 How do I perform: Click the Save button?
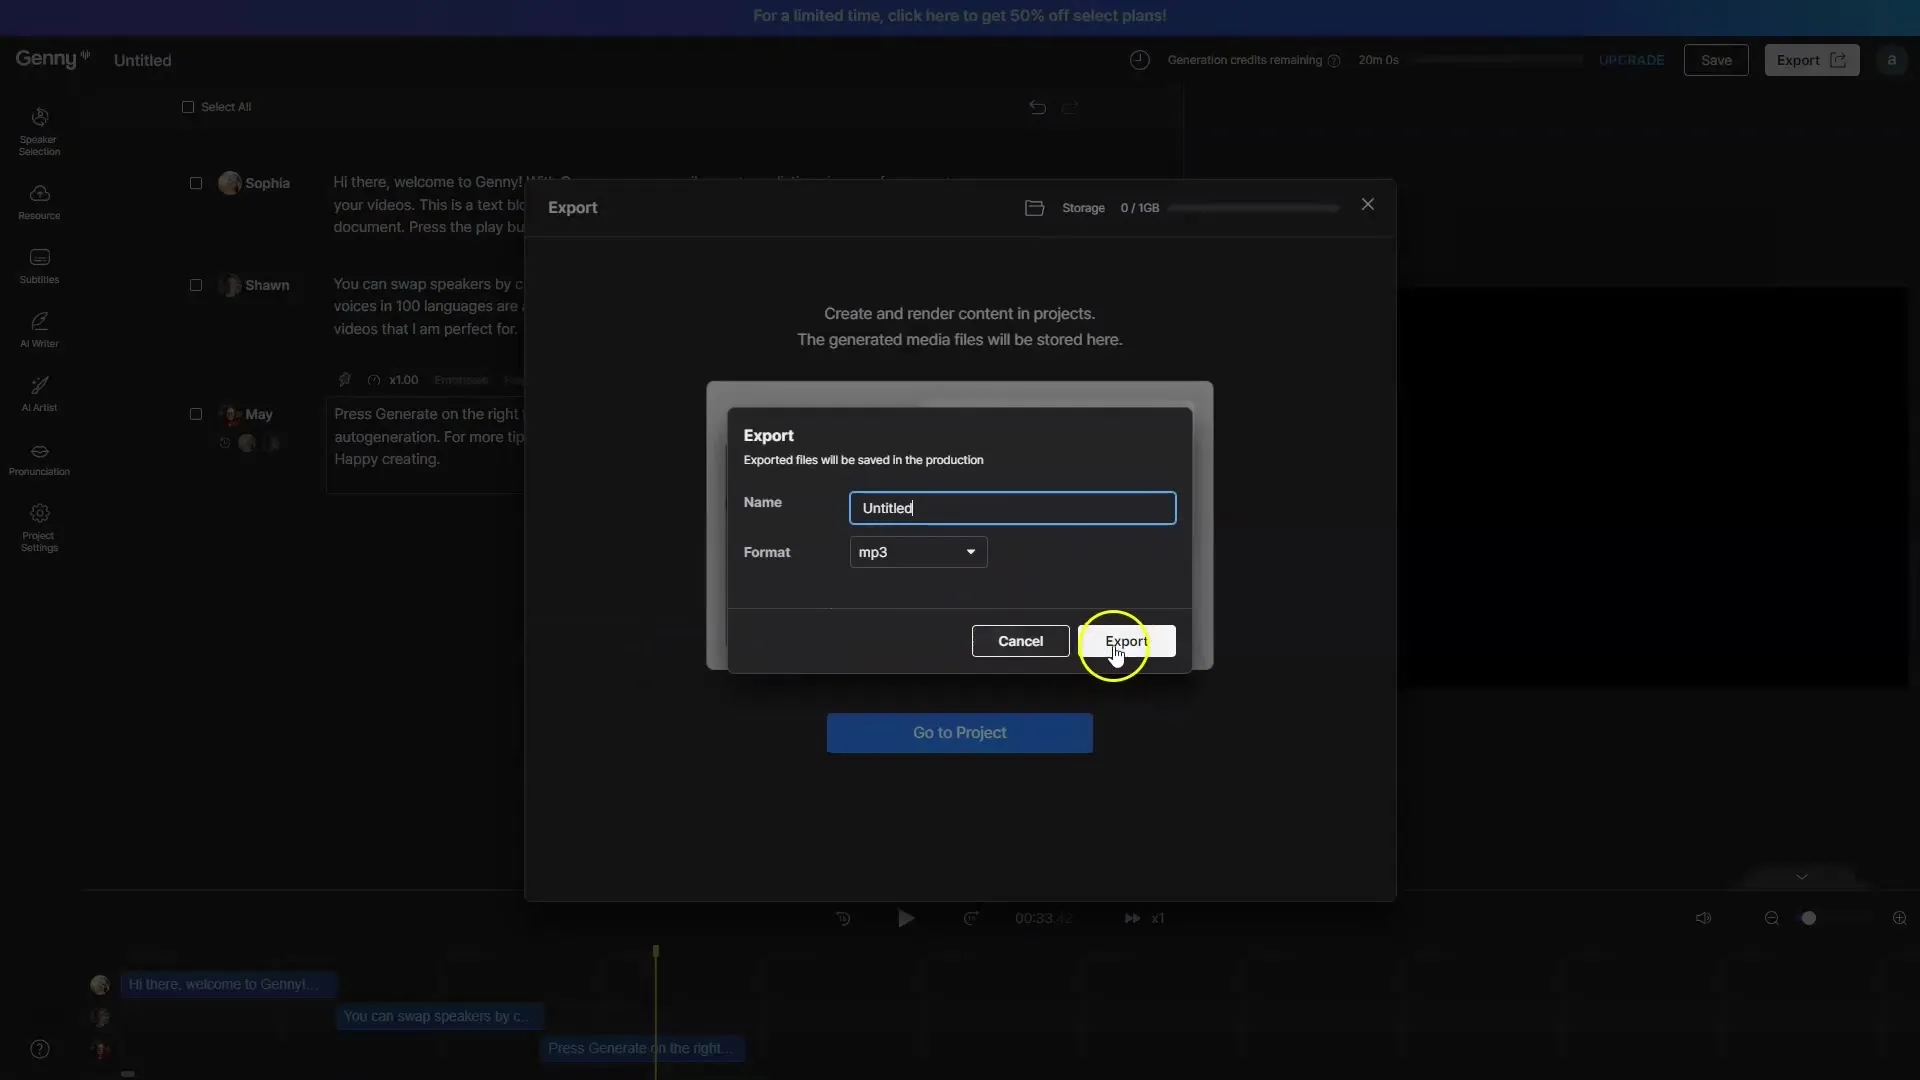click(1716, 60)
